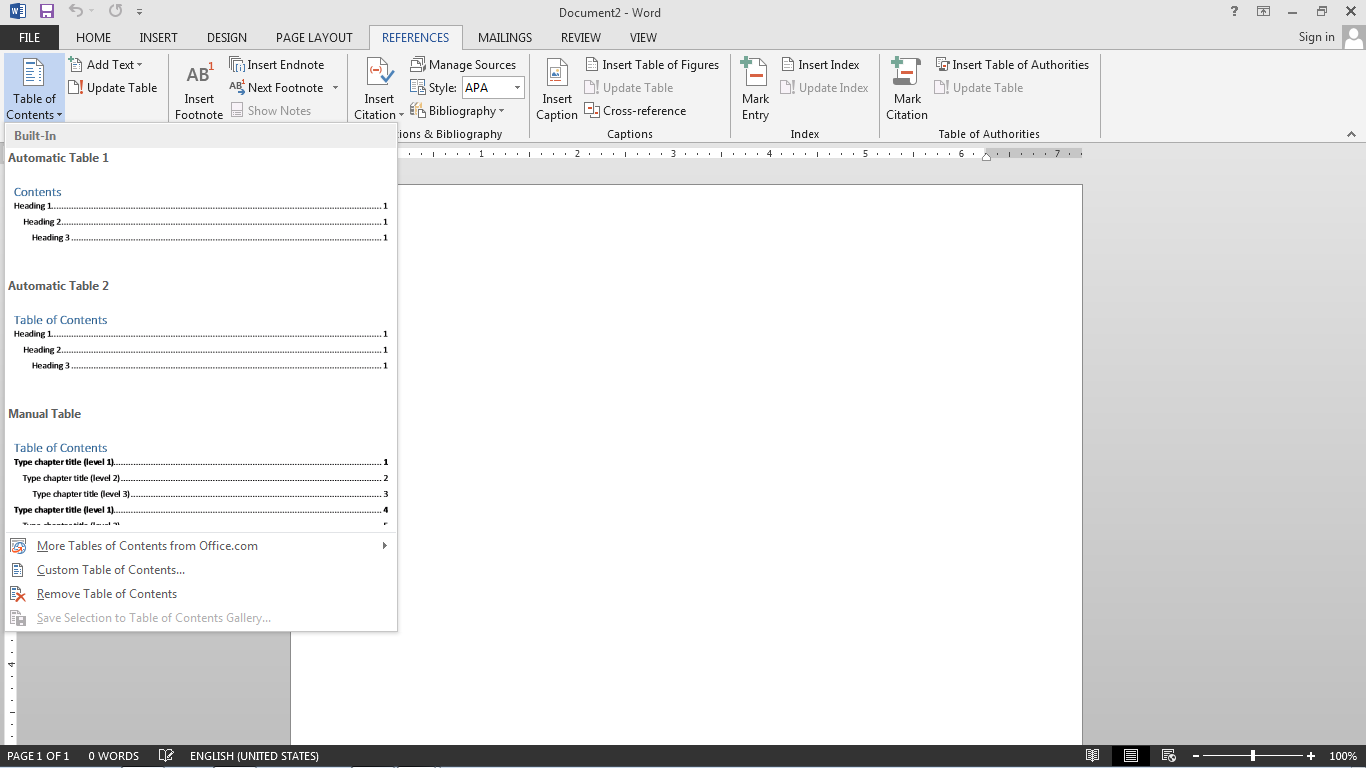Click the user account avatar icon
Image resolution: width=1366 pixels, height=768 pixels.
1353,38
